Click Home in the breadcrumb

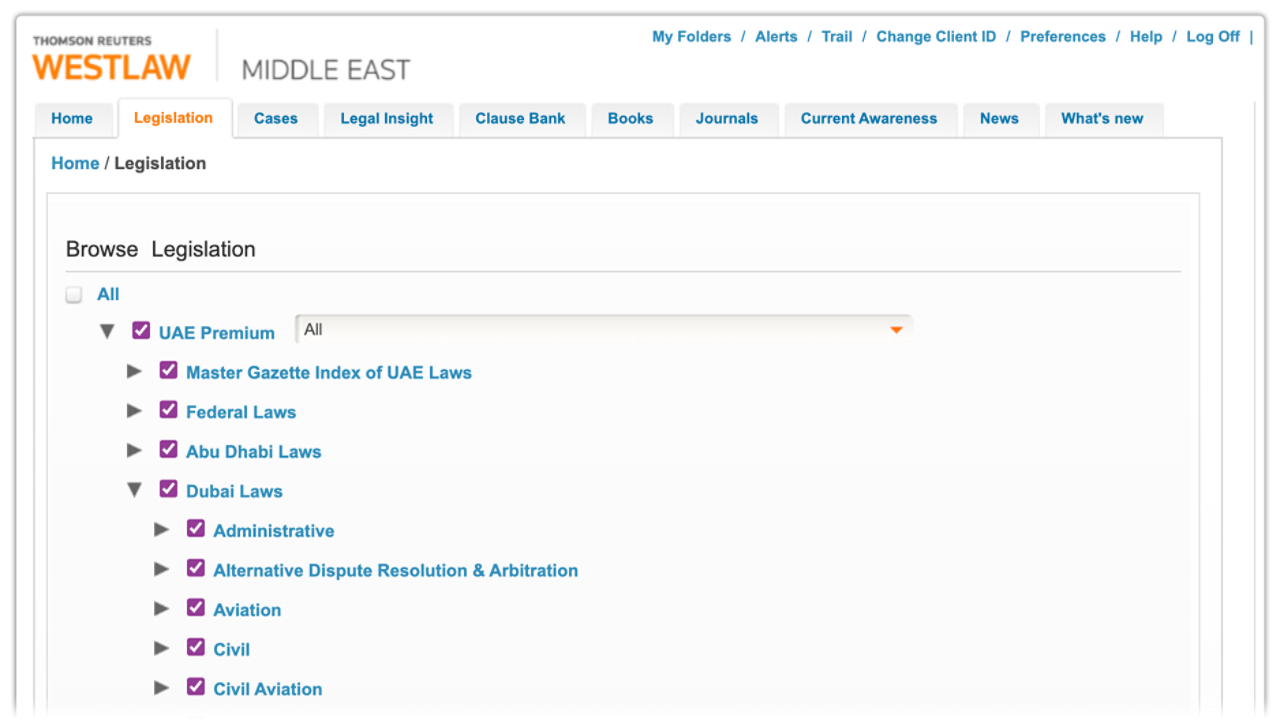pyautogui.click(x=75, y=164)
